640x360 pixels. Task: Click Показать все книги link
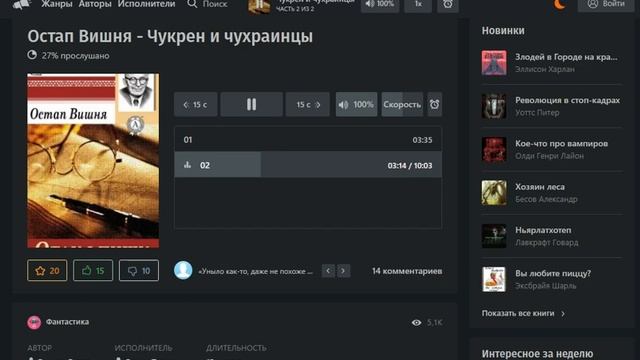(523, 313)
